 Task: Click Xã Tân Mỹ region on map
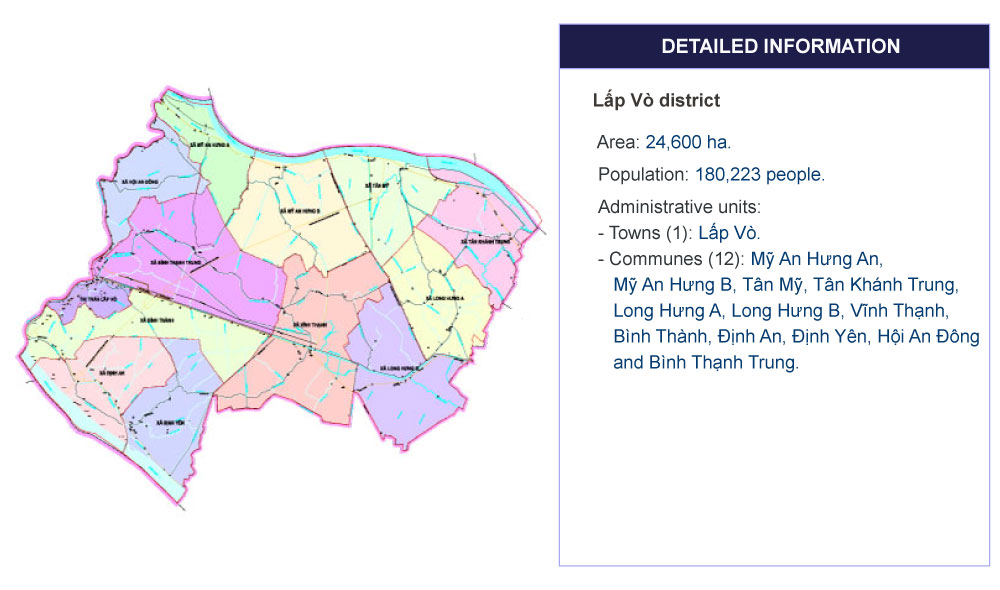375,186
